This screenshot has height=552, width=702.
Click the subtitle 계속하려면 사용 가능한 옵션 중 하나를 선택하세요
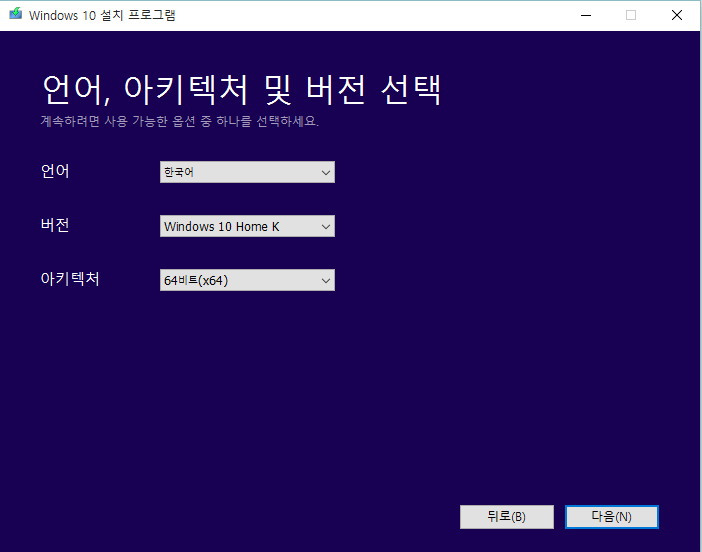coord(180,121)
